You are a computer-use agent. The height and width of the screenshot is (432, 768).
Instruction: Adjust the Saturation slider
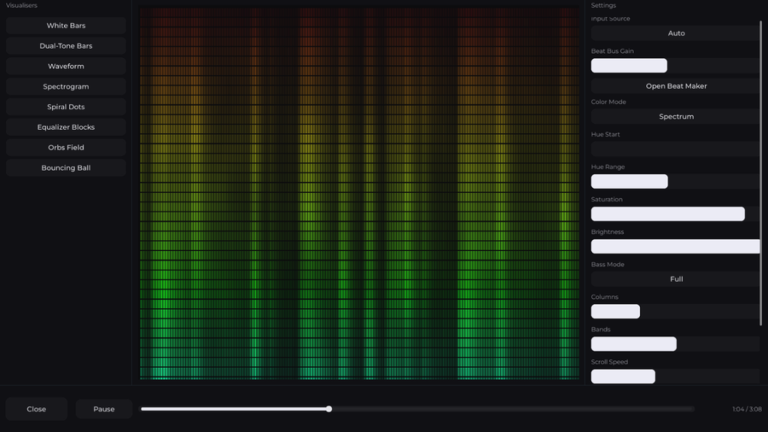pos(675,214)
